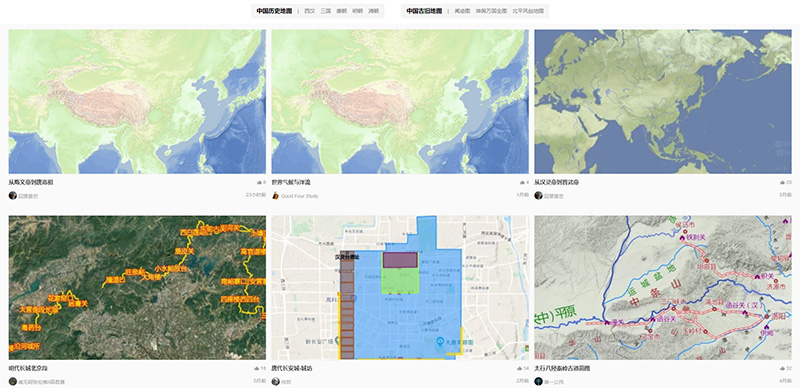800x388 pixels.
Task: Select the 西汉 history map category
Action: [x=310, y=11]
